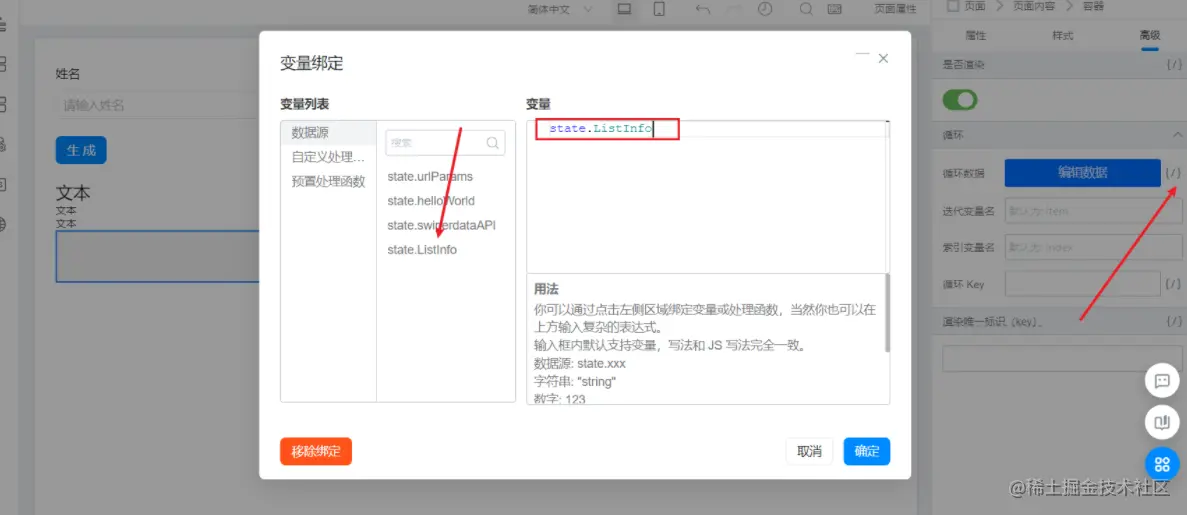Screen dimensions: 1187x515
Task: Click the toolbar search magnifier icon
Action: 805,9
